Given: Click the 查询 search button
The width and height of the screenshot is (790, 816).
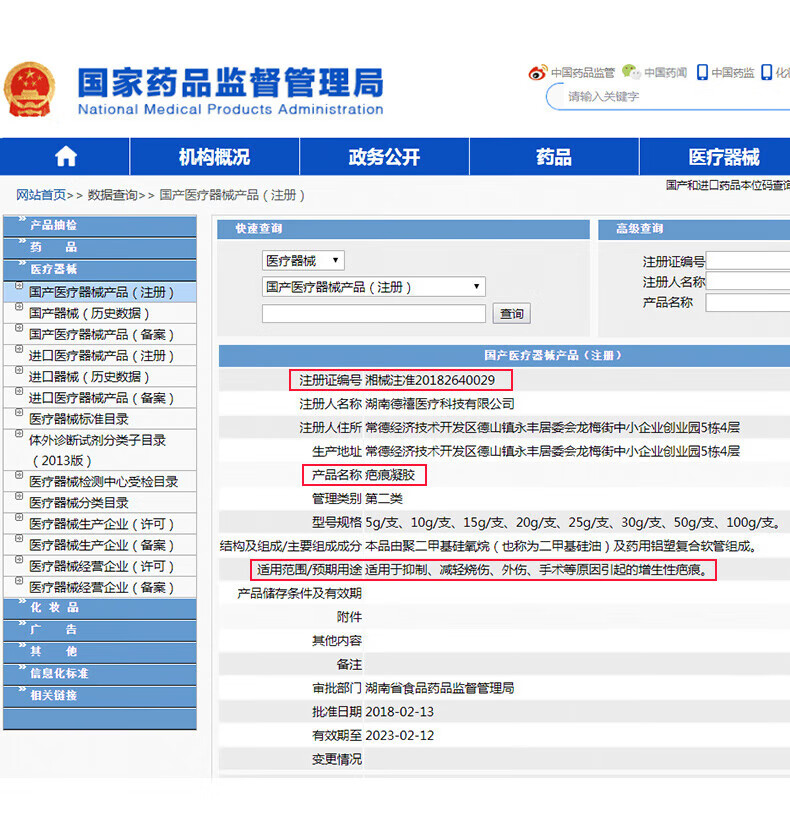Looking at the screenshot, I should pyautogui.click(x=512, y=314).
